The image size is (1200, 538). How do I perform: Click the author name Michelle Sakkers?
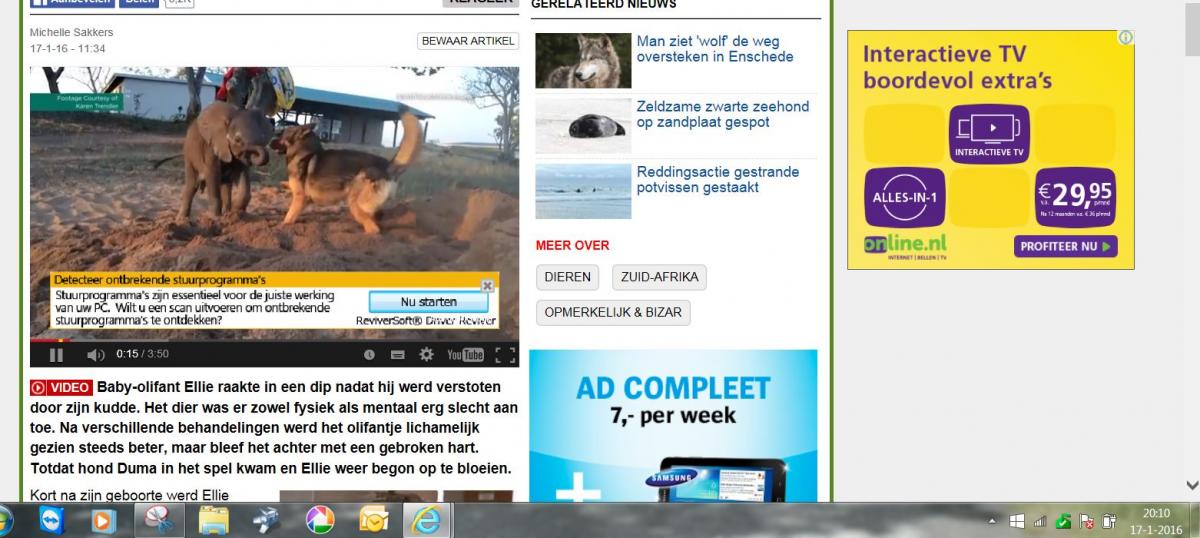(73, 32)
